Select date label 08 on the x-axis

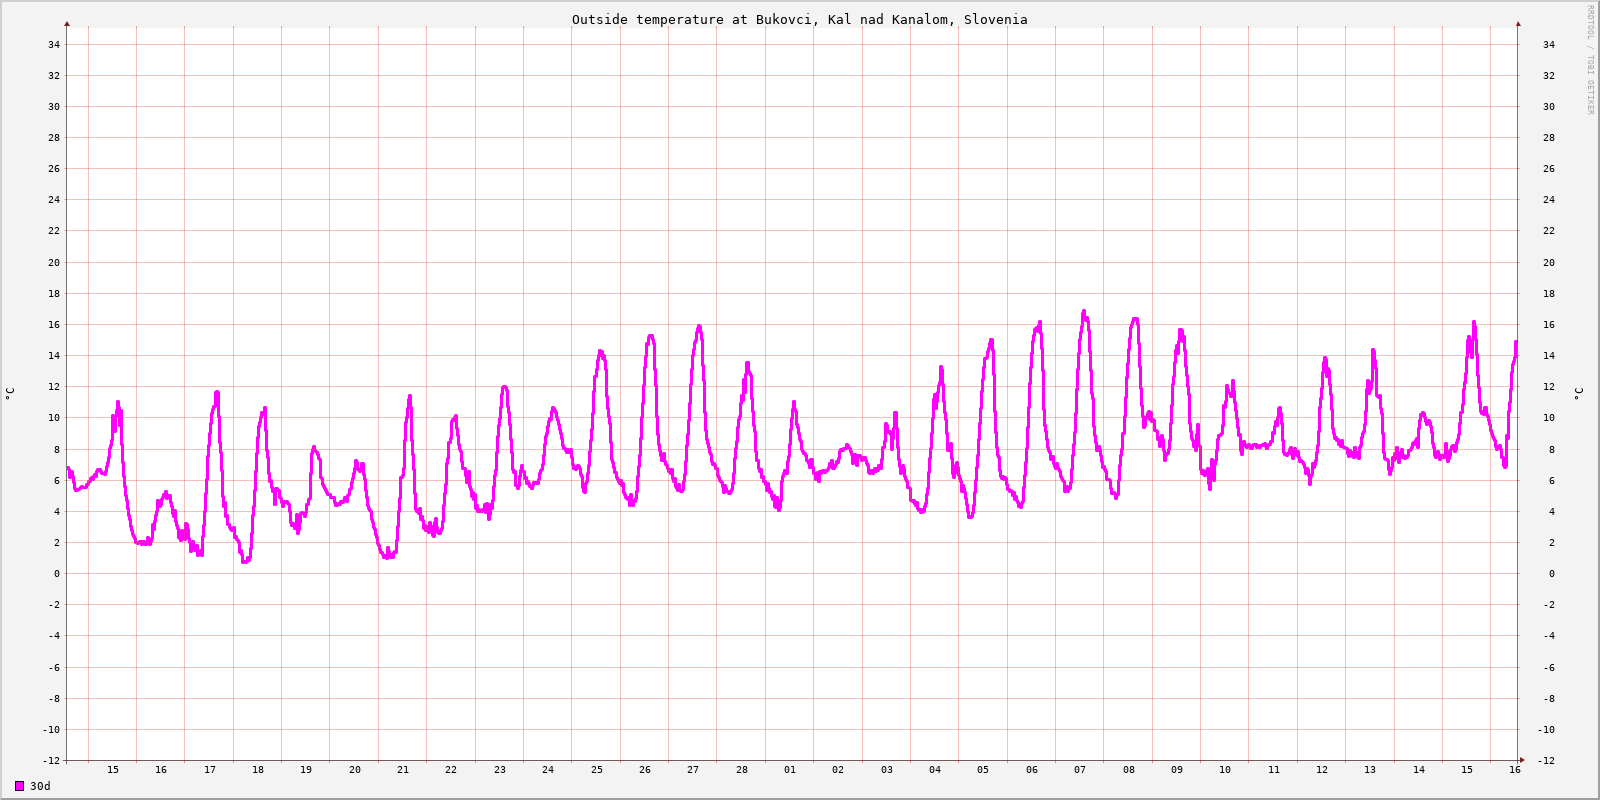[1129, 770]
